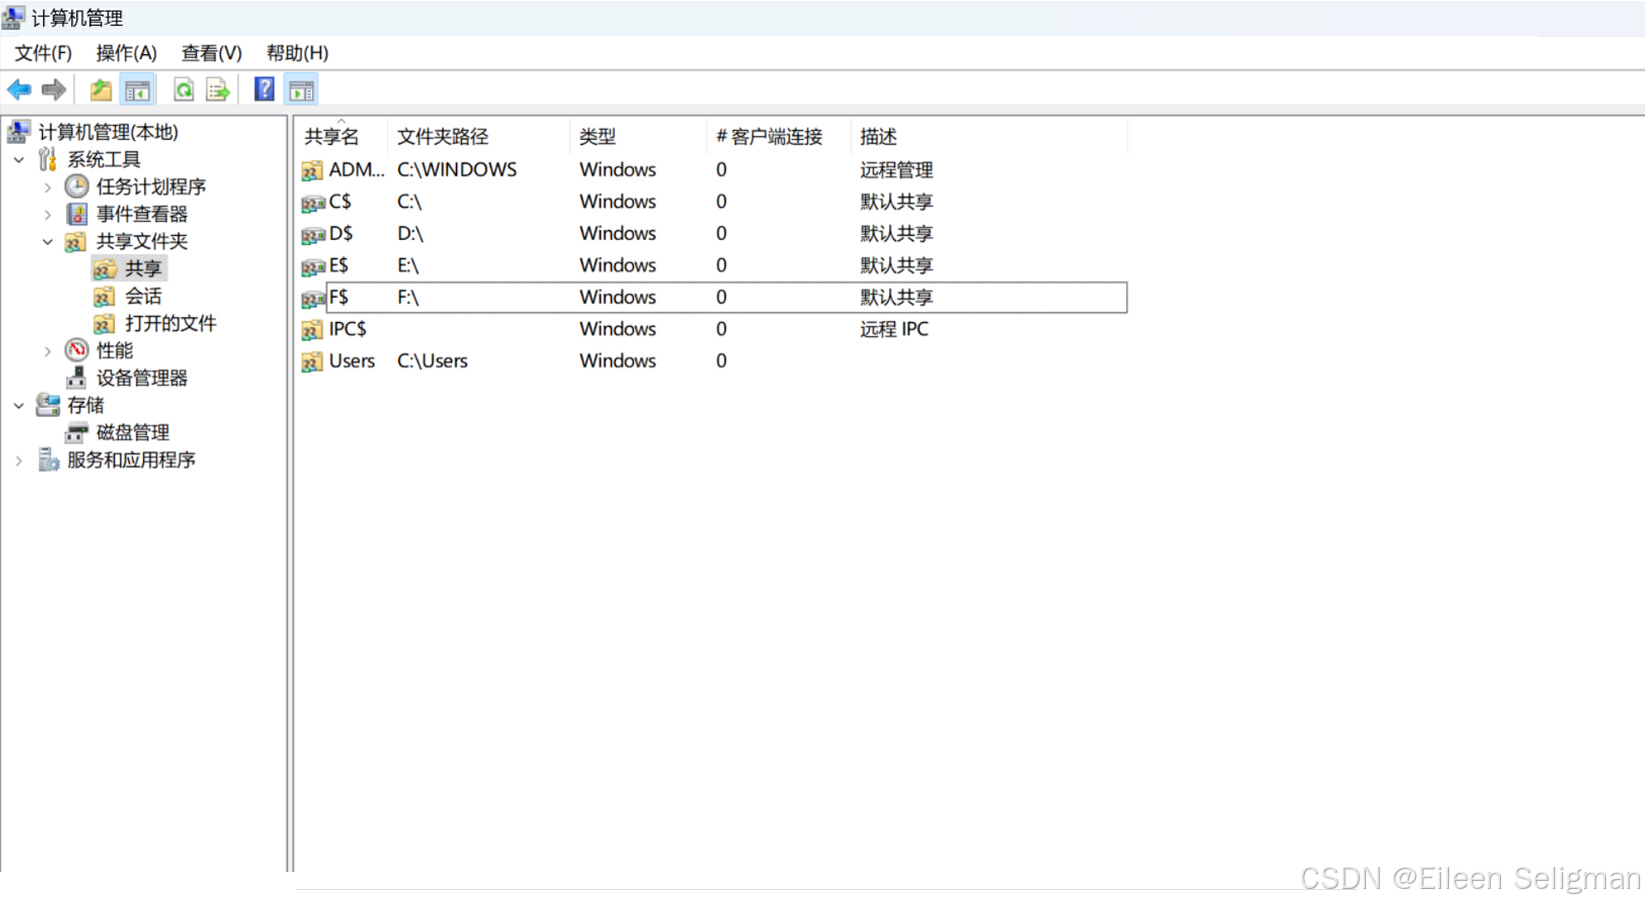Click the 存储 storage icon
Image resolution: width=1645 pixels, height=906 pixels.
tap(48, 405)
